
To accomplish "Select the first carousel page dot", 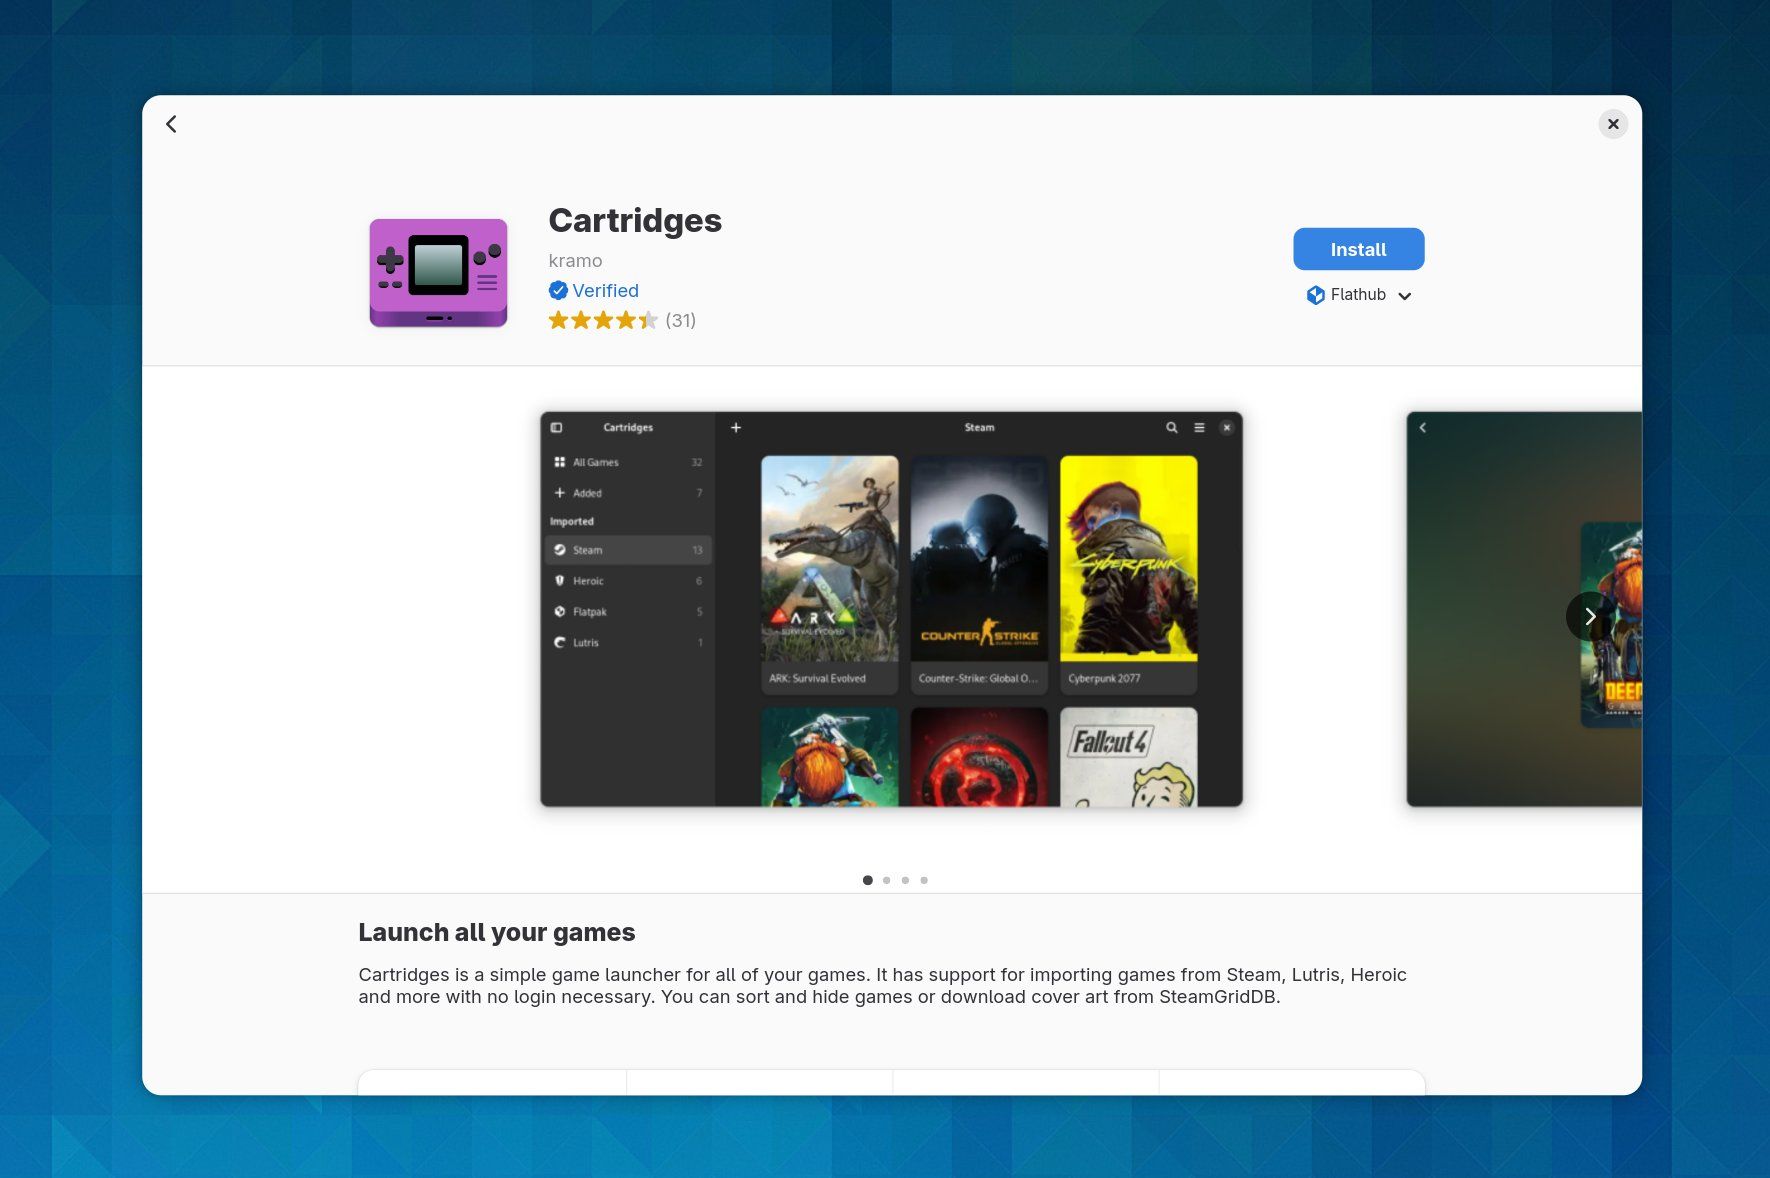I will (867, 880).
